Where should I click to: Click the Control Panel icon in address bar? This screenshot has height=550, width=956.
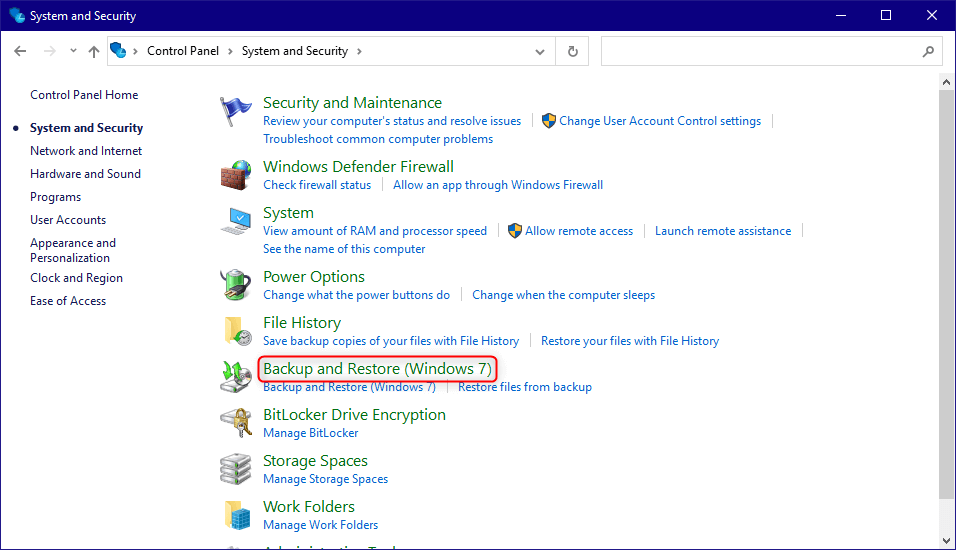(118, 50)
